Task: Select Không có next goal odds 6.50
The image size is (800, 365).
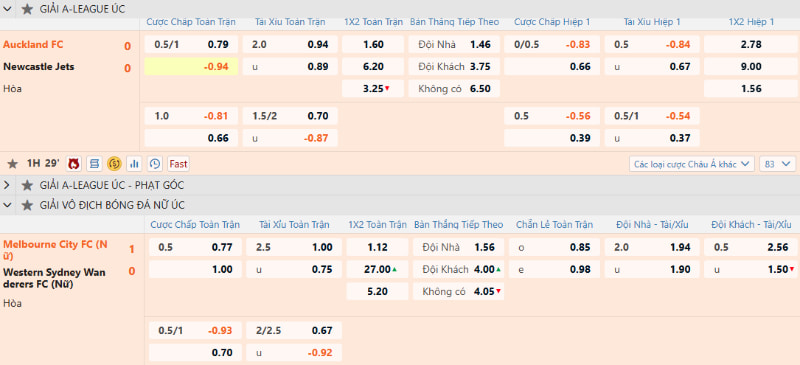Action: click(455, 89)
